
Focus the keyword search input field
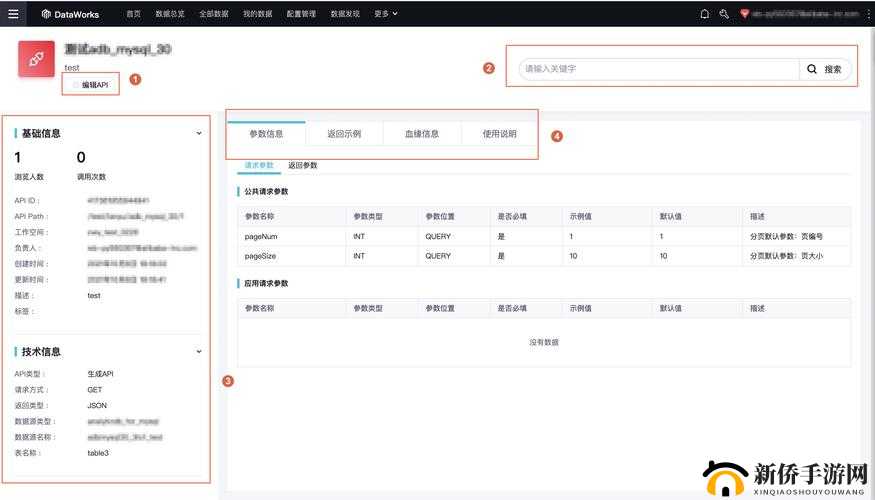(659, 69)
